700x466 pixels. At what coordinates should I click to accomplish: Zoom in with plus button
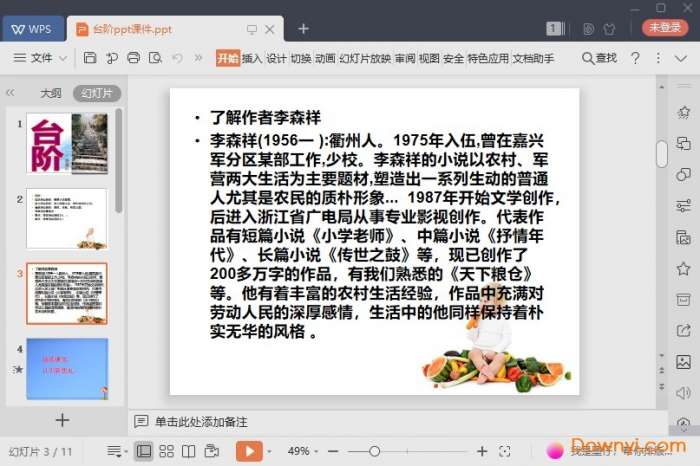pyautogui.click(x=482, y=451)
